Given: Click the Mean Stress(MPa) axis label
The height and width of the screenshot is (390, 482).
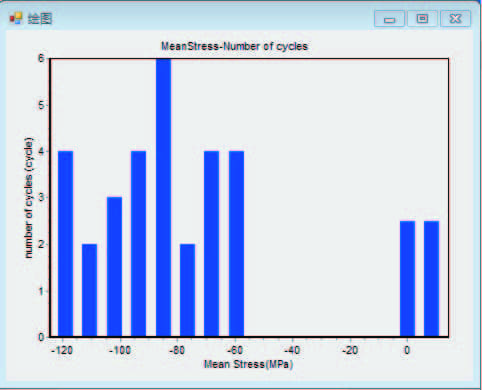Looking at the screenshot, I should coord(248,364).
